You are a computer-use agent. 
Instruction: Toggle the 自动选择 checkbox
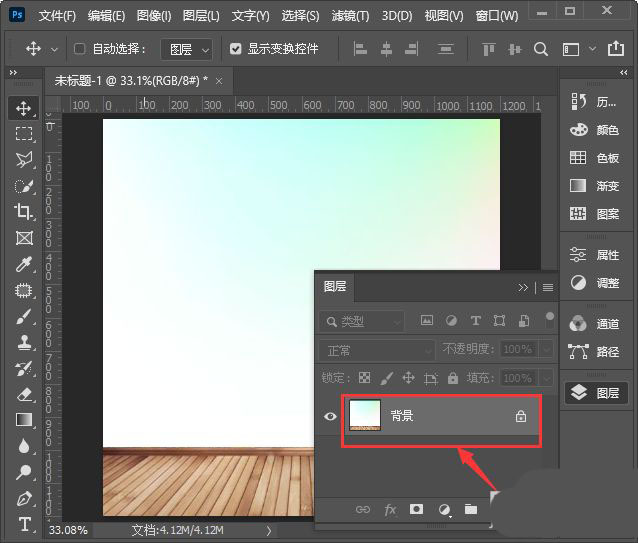coord(79,49)
